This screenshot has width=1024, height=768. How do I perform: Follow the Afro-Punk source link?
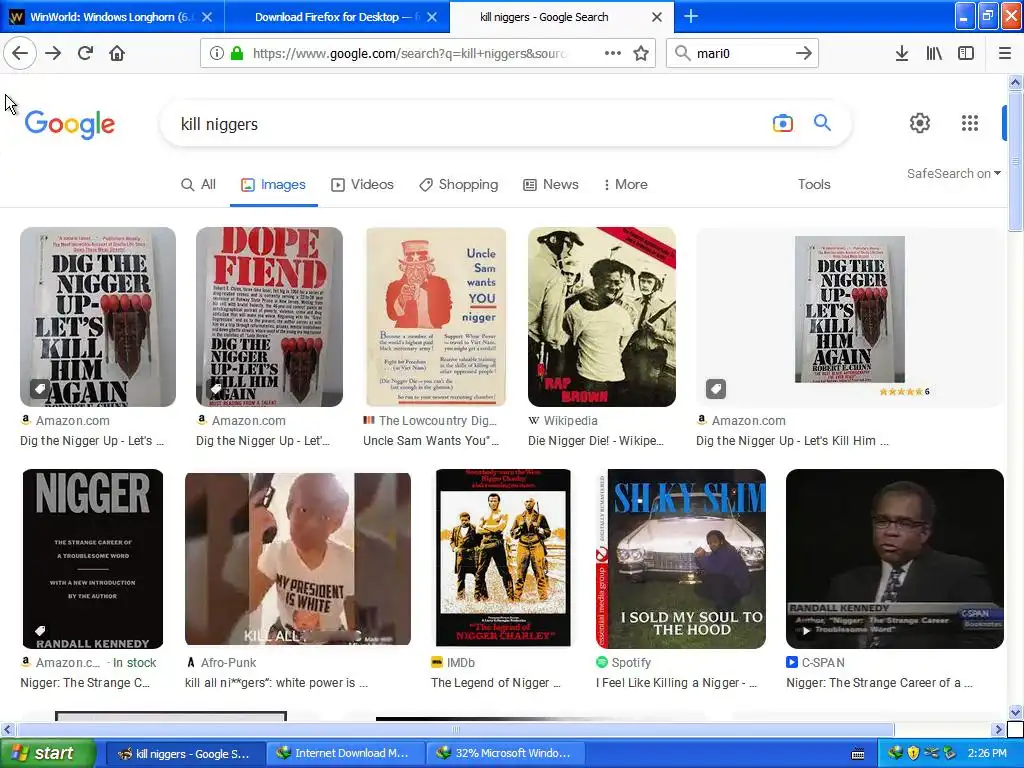[x=221, y=662]
